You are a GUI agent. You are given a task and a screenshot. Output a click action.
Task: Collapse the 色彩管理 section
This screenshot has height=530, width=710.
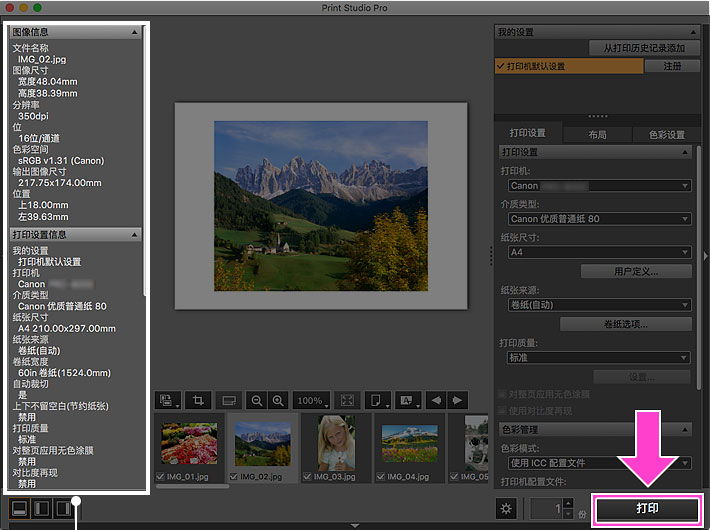[x=685, y=429]
